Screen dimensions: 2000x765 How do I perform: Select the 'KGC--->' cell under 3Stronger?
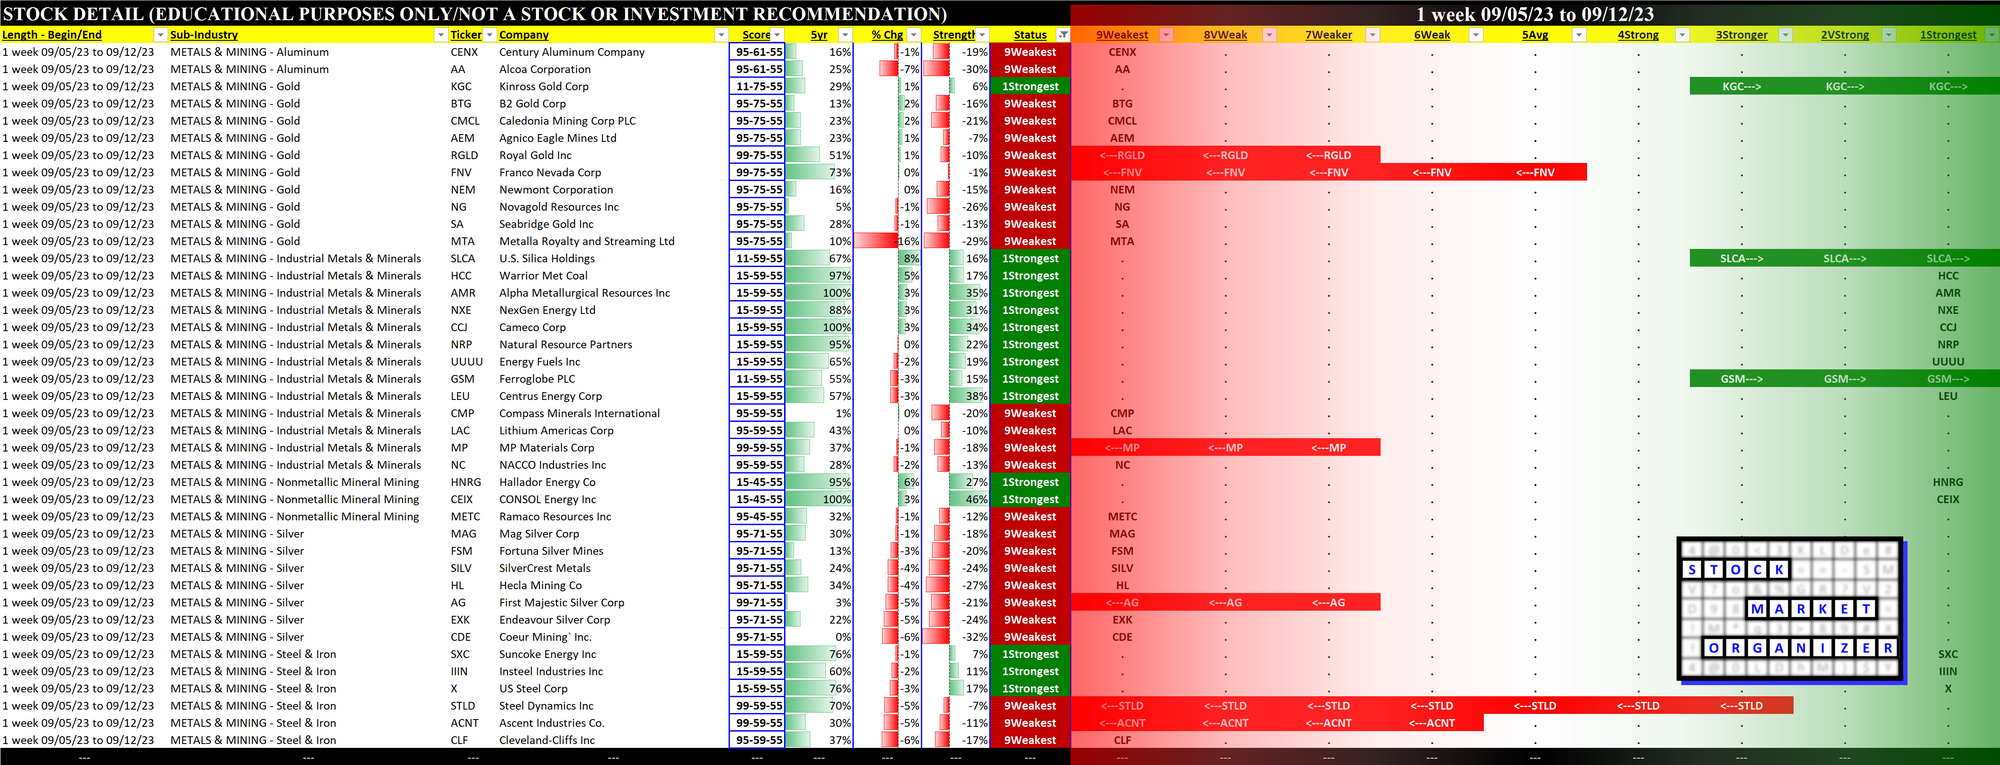tap(1741, 86)
